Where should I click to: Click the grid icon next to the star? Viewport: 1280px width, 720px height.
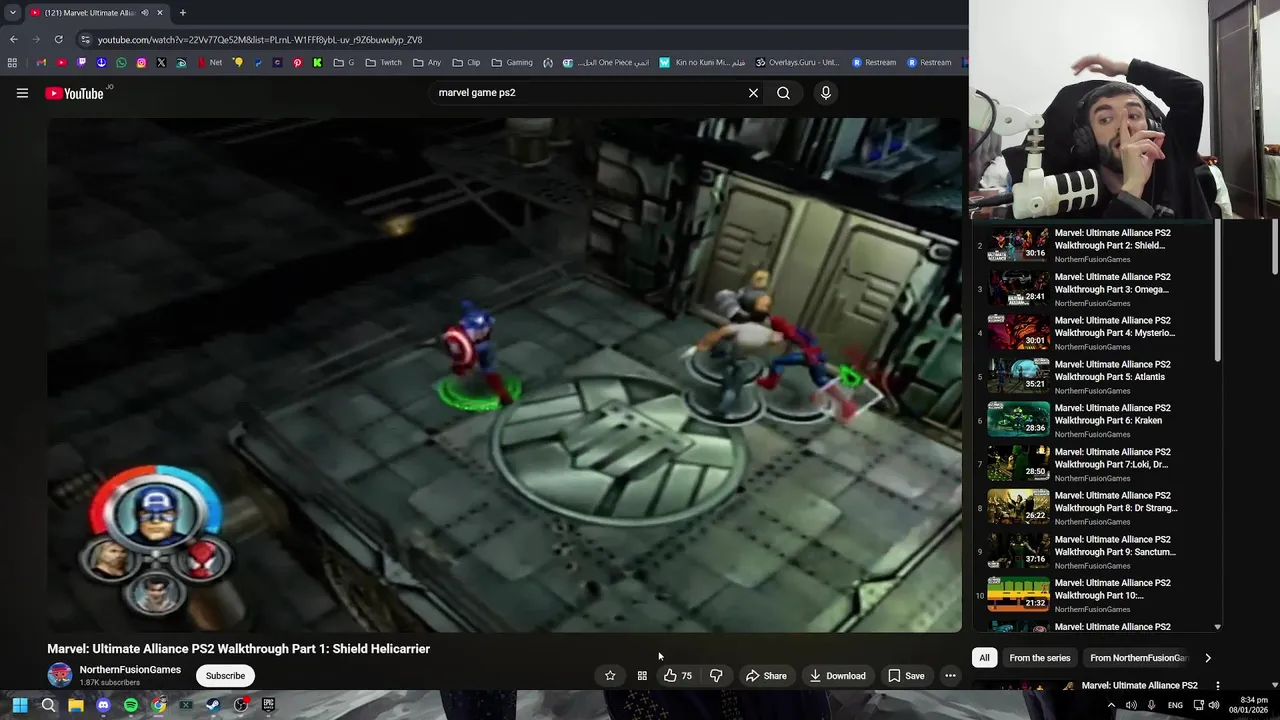click(642, 676)
